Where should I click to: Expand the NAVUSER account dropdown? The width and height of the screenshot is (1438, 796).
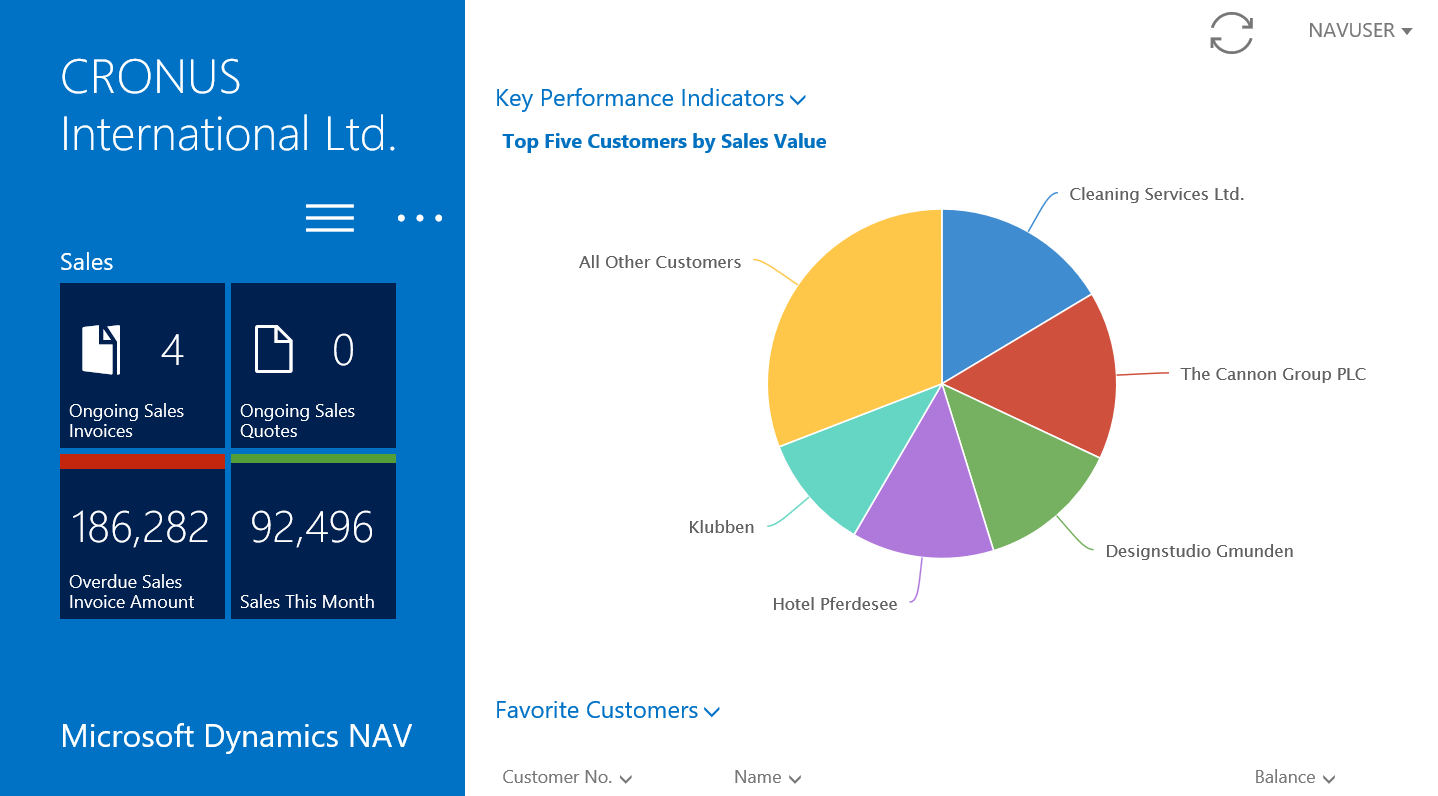point(1360,31)
